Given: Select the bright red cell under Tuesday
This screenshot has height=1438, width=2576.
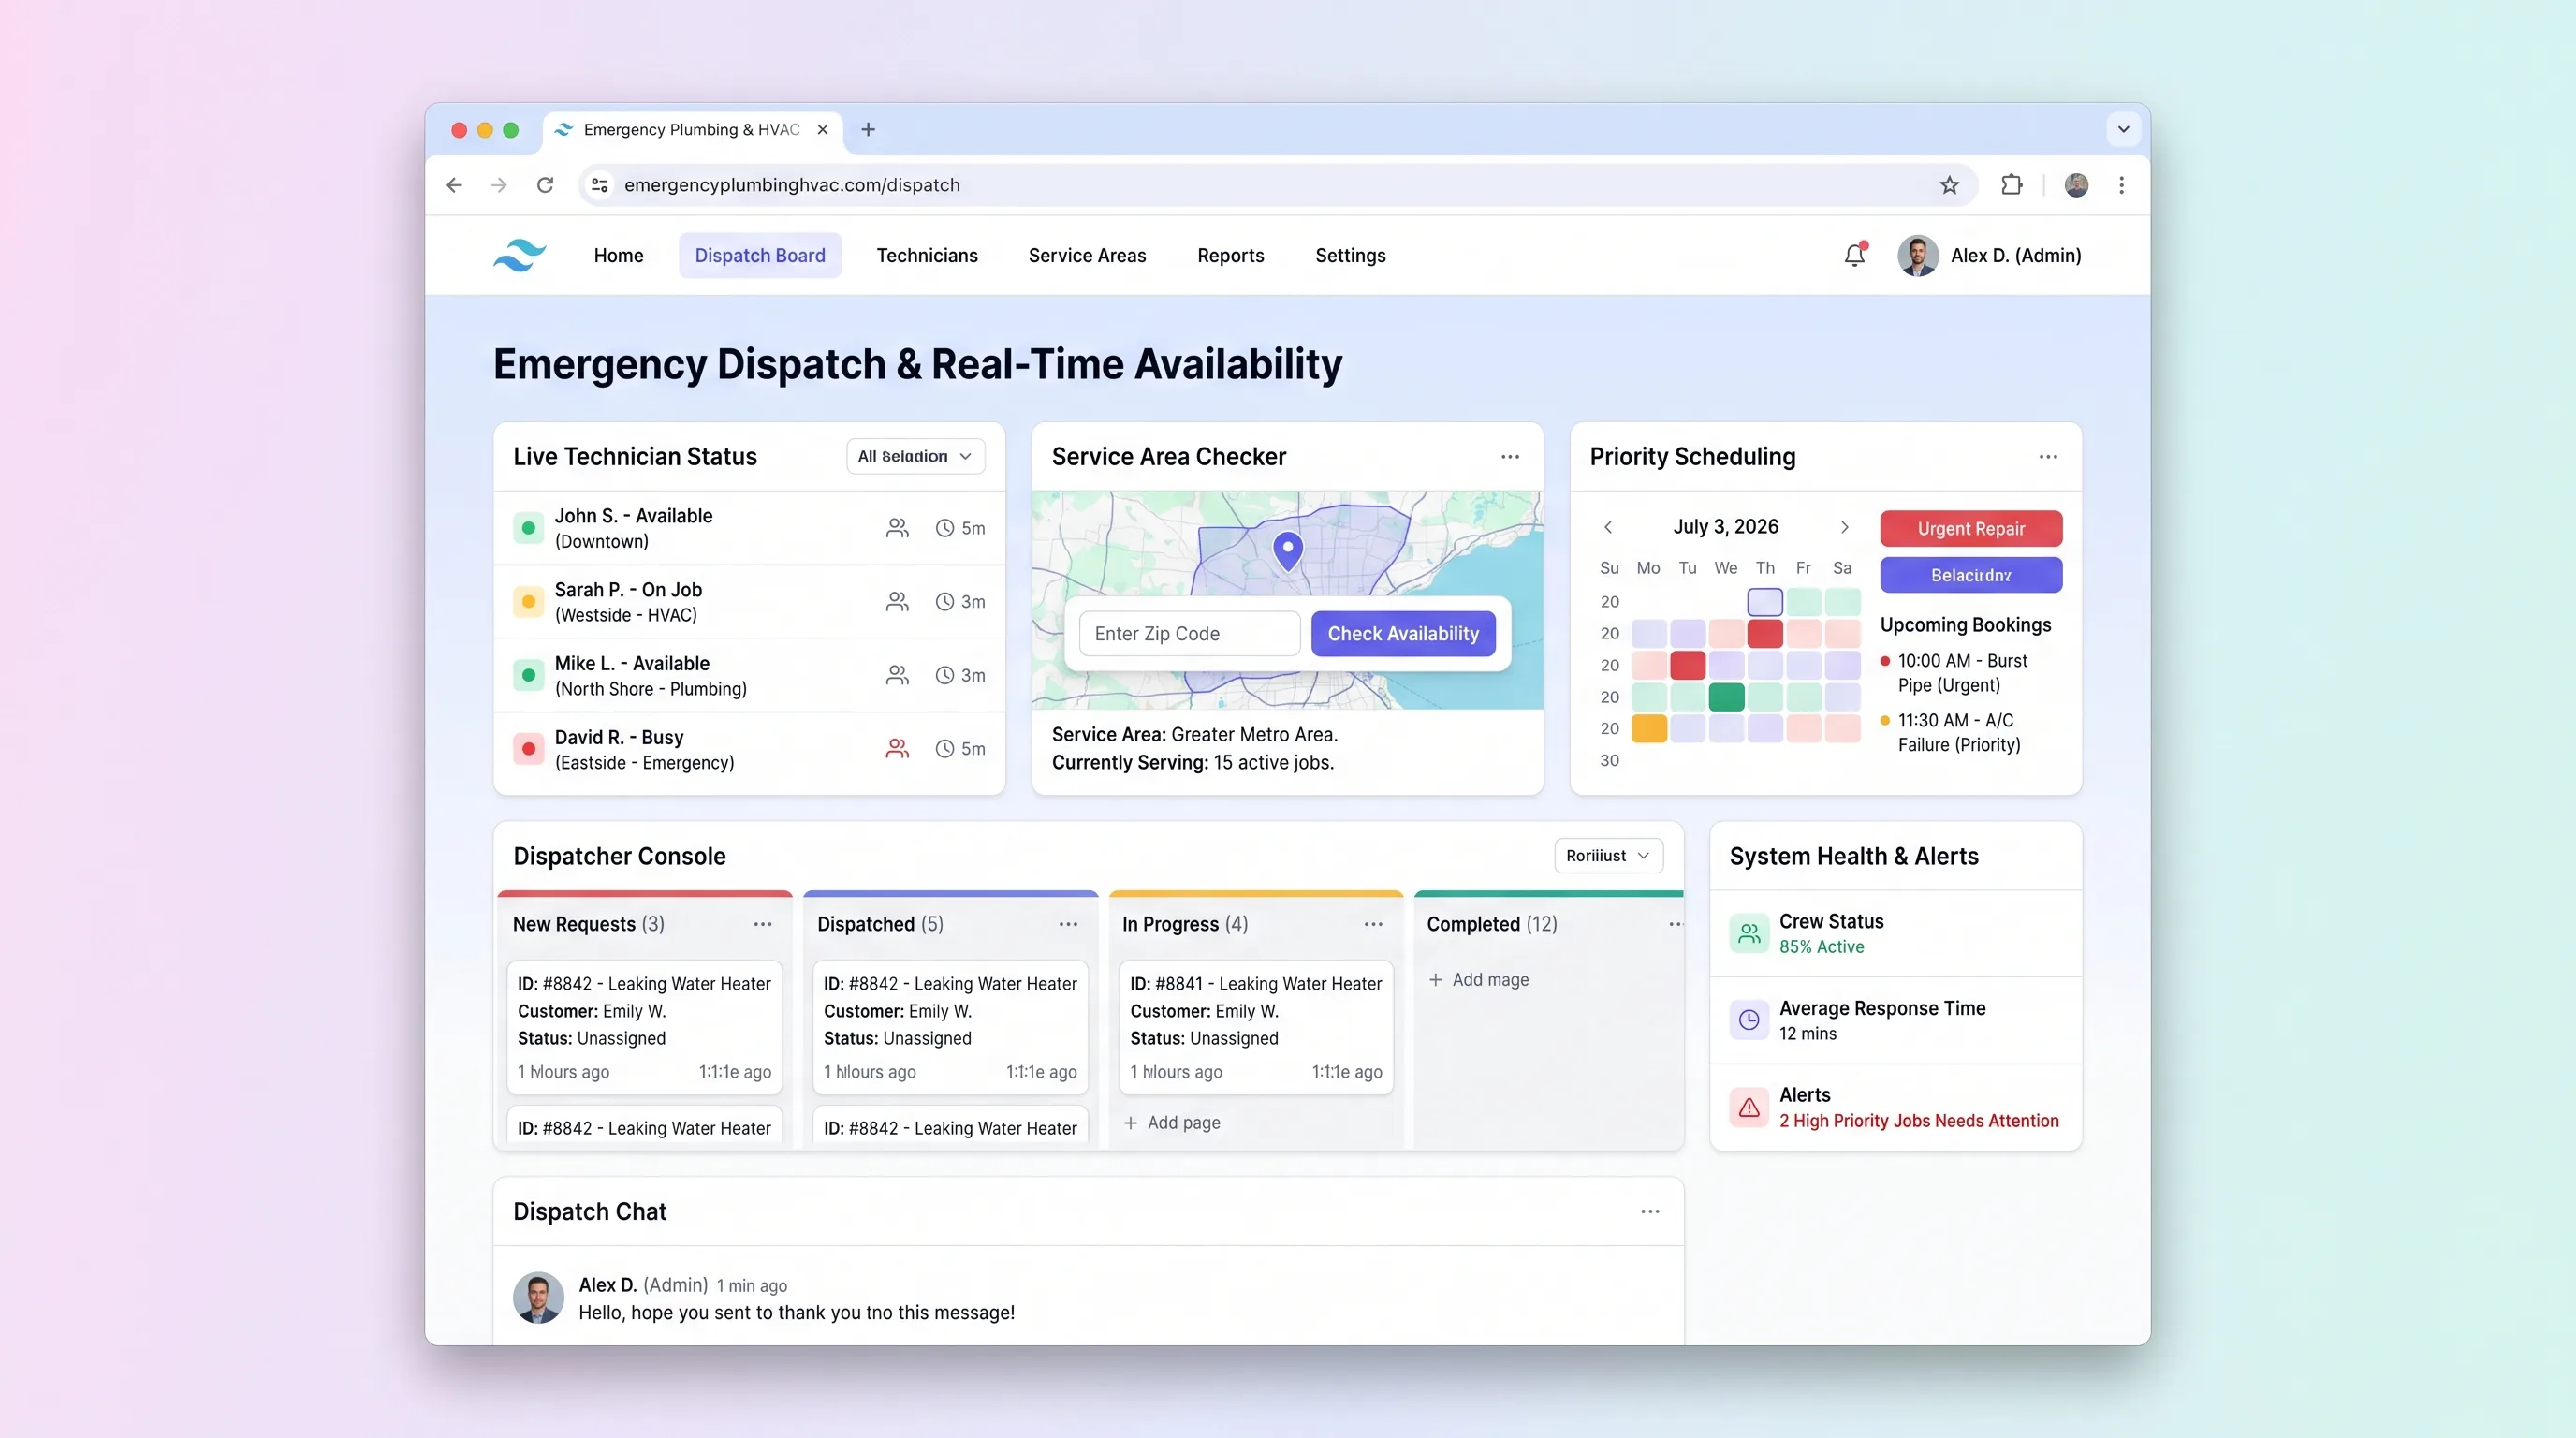Looking at the screenshot, I should 1687,665.
